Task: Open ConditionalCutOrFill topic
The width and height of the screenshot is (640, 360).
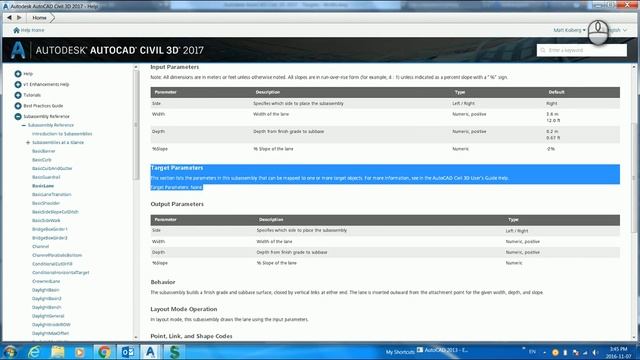Action: [52, 264]
